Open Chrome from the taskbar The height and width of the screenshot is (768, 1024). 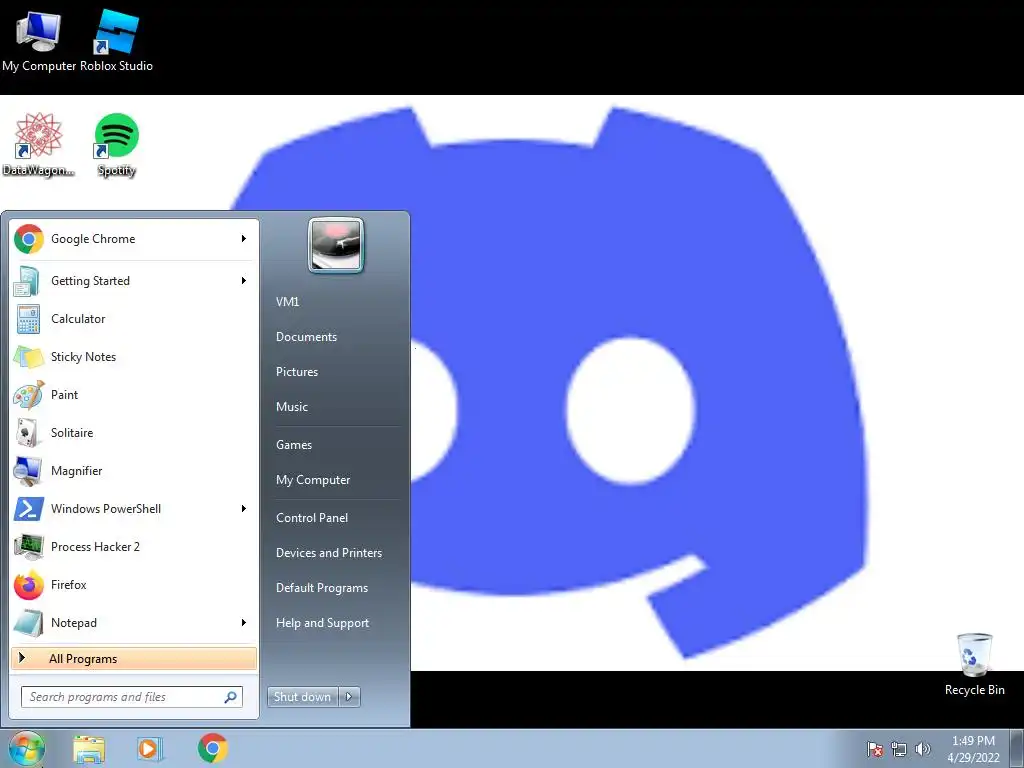point(213,748)
